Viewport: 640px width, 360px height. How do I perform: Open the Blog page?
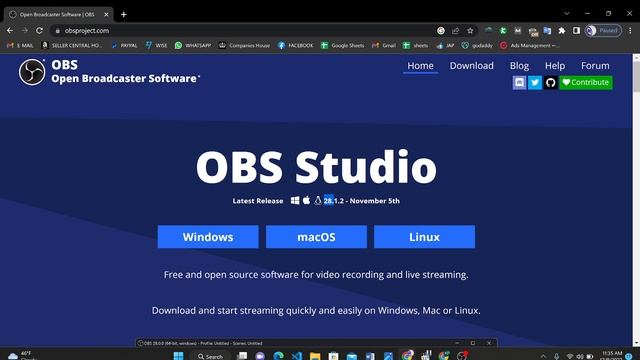[519, 66]
